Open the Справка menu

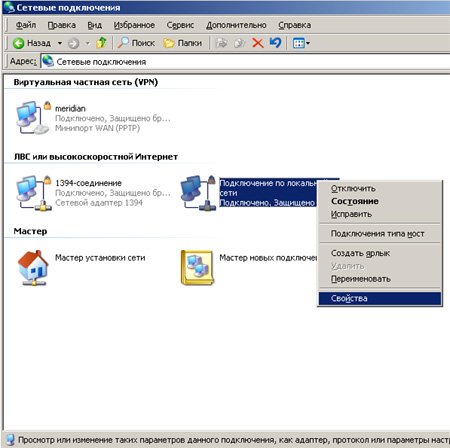[x=295, y=25]
